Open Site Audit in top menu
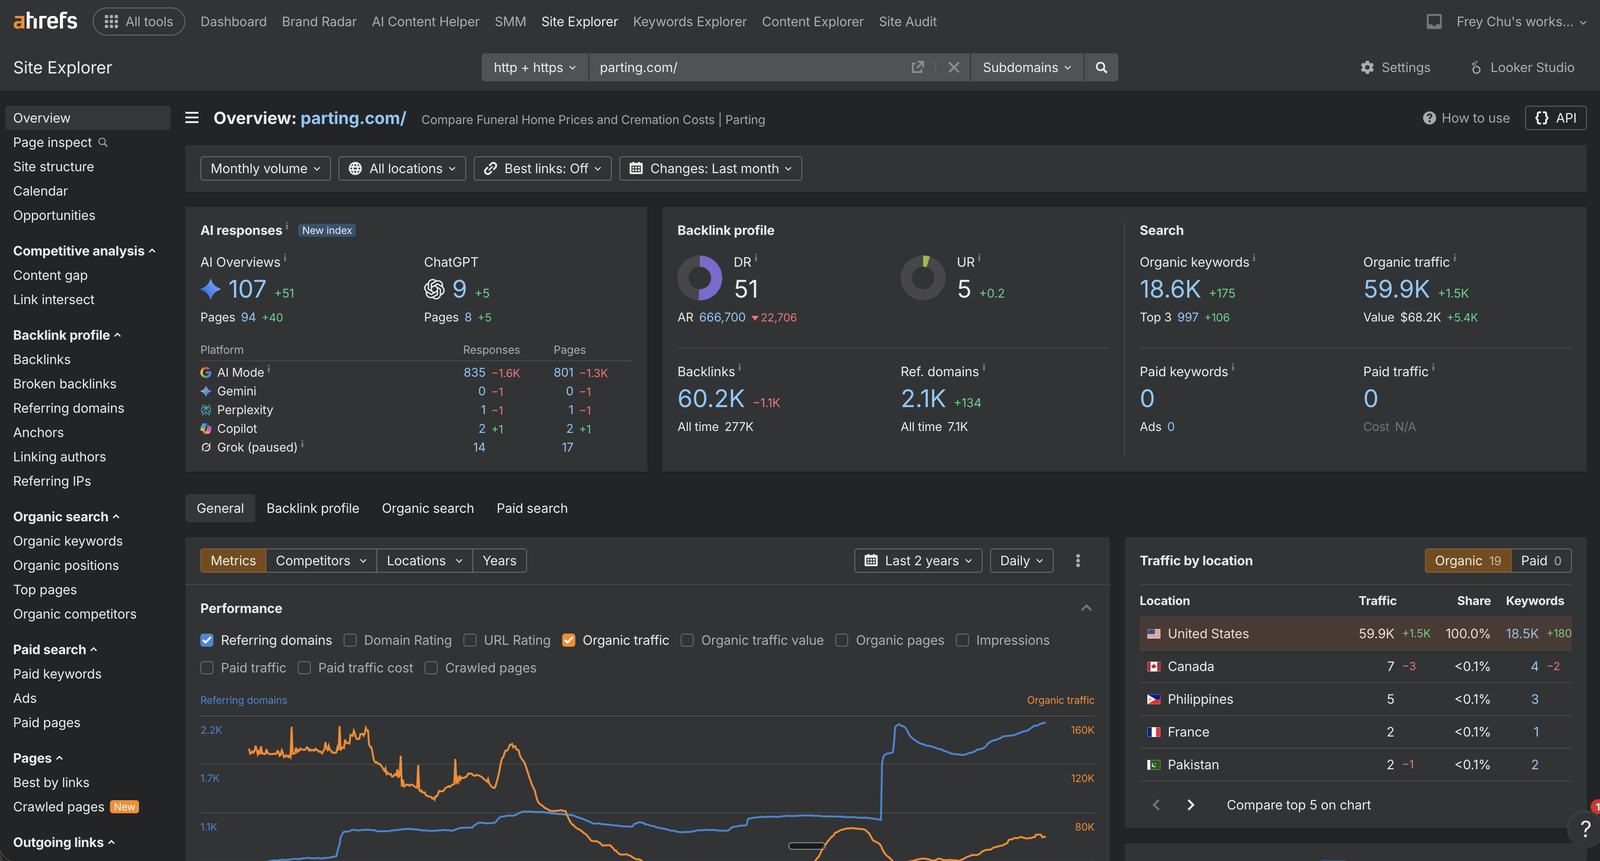Viewport: 1600px width, 861px height. coord(908,21)
